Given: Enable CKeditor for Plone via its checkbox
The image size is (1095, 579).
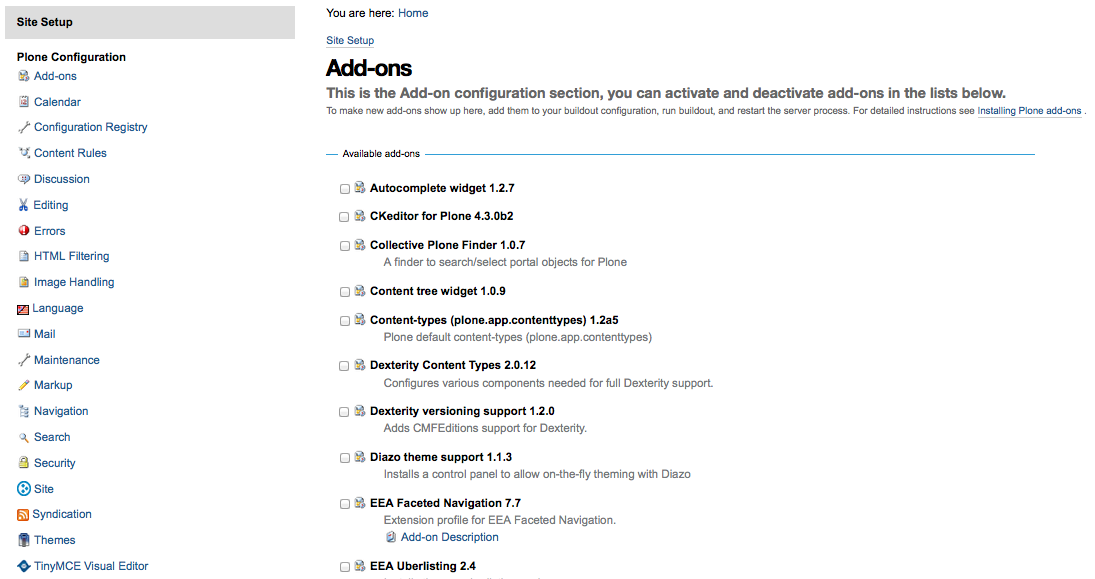Looking at the screenshot, I should (x=344, y=216).
